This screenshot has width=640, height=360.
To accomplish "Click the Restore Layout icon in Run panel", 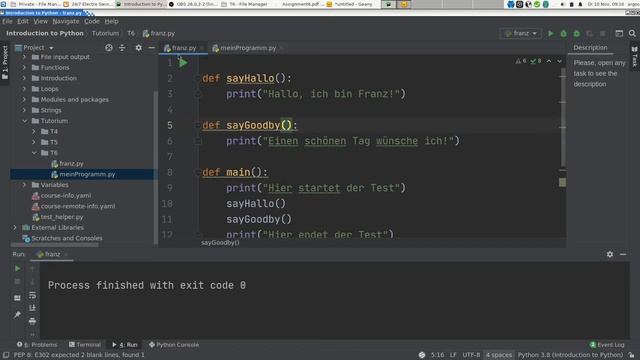I will point(17,298).
